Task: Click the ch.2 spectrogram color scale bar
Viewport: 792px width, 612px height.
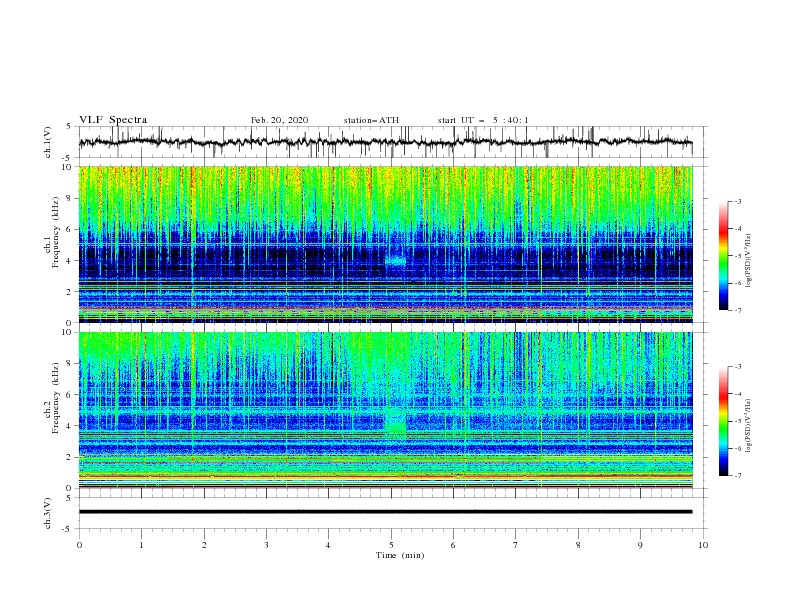Action: 723,421
